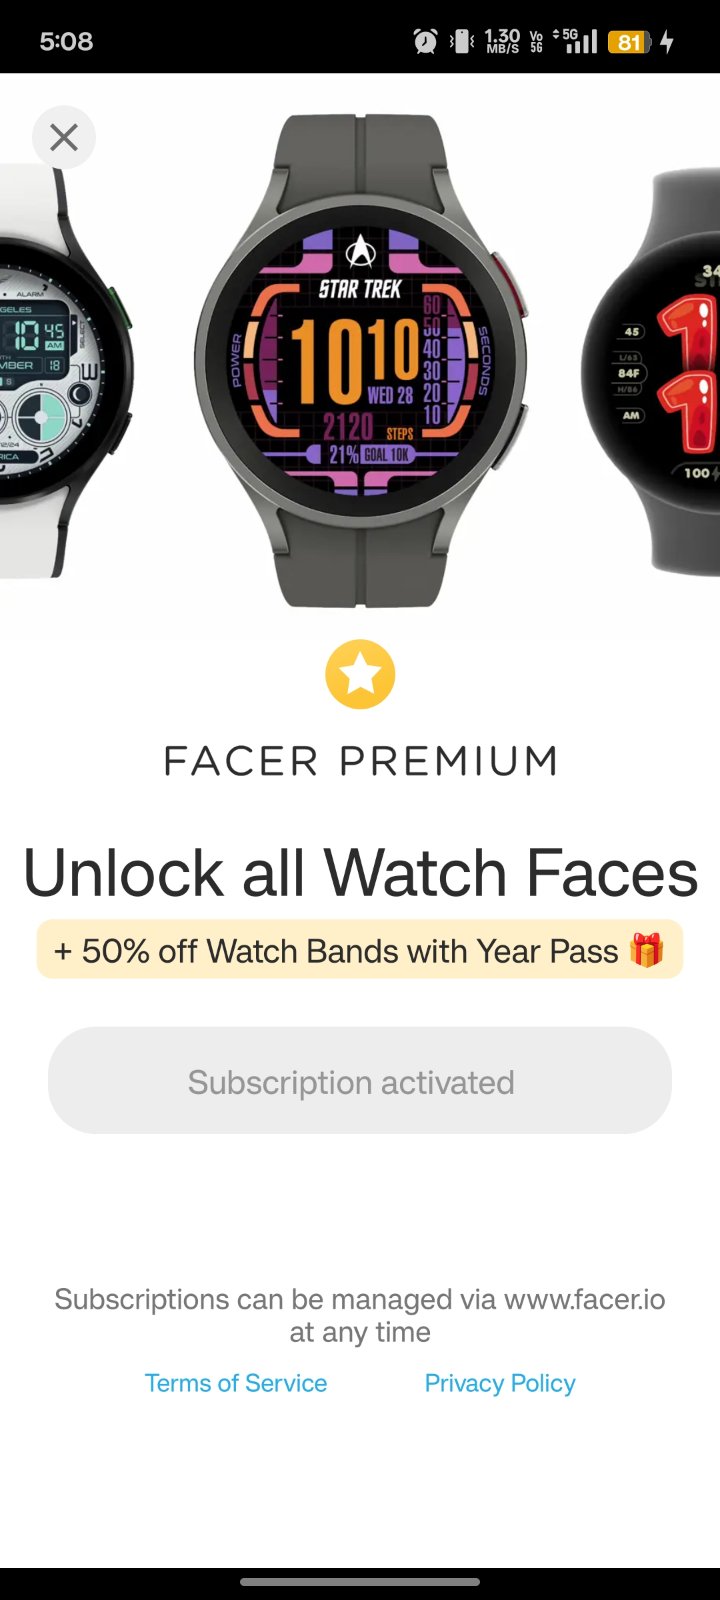Image resolution: width=720 pixels, height=1600 pixels.
Task: Tap the battery level indicator
Action: [629, 42]
